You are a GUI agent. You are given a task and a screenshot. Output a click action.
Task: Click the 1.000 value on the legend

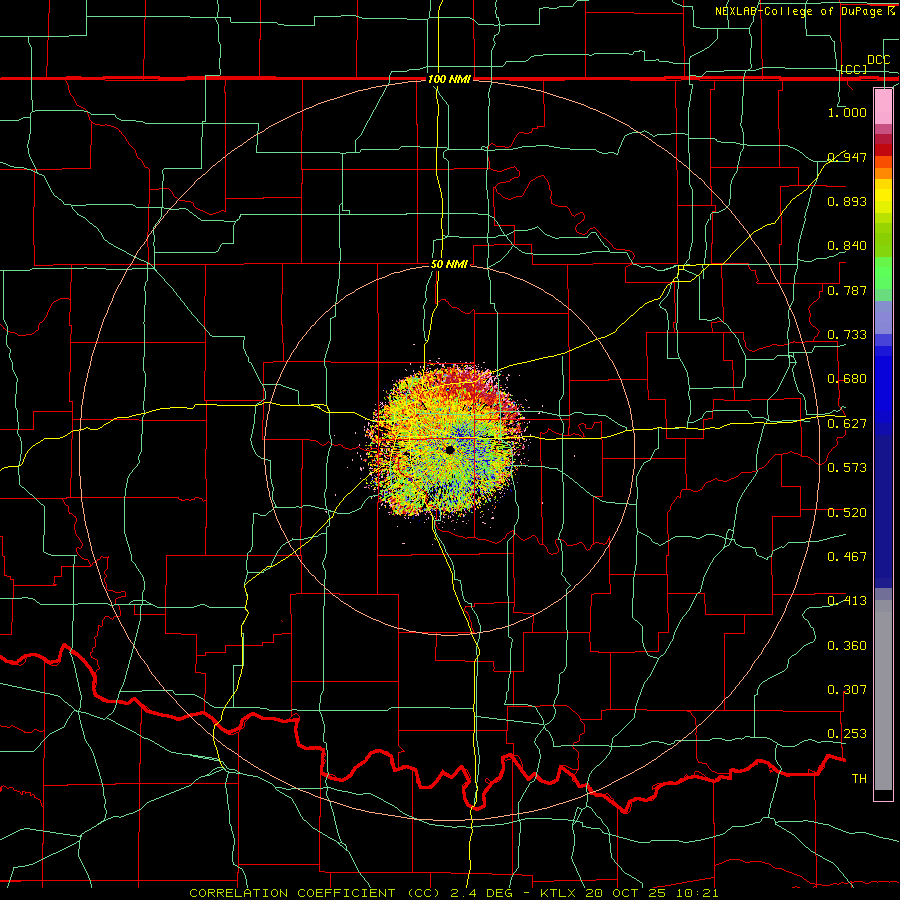point(847,112)
